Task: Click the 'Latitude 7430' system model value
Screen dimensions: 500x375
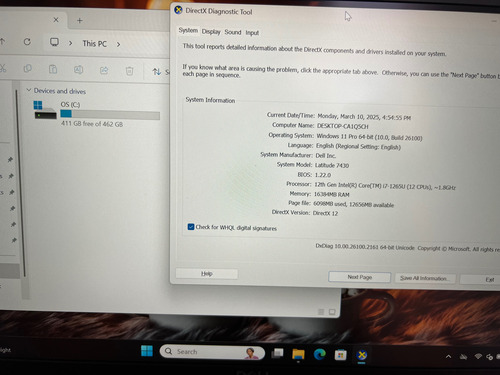Action: [x=332, y=165]
